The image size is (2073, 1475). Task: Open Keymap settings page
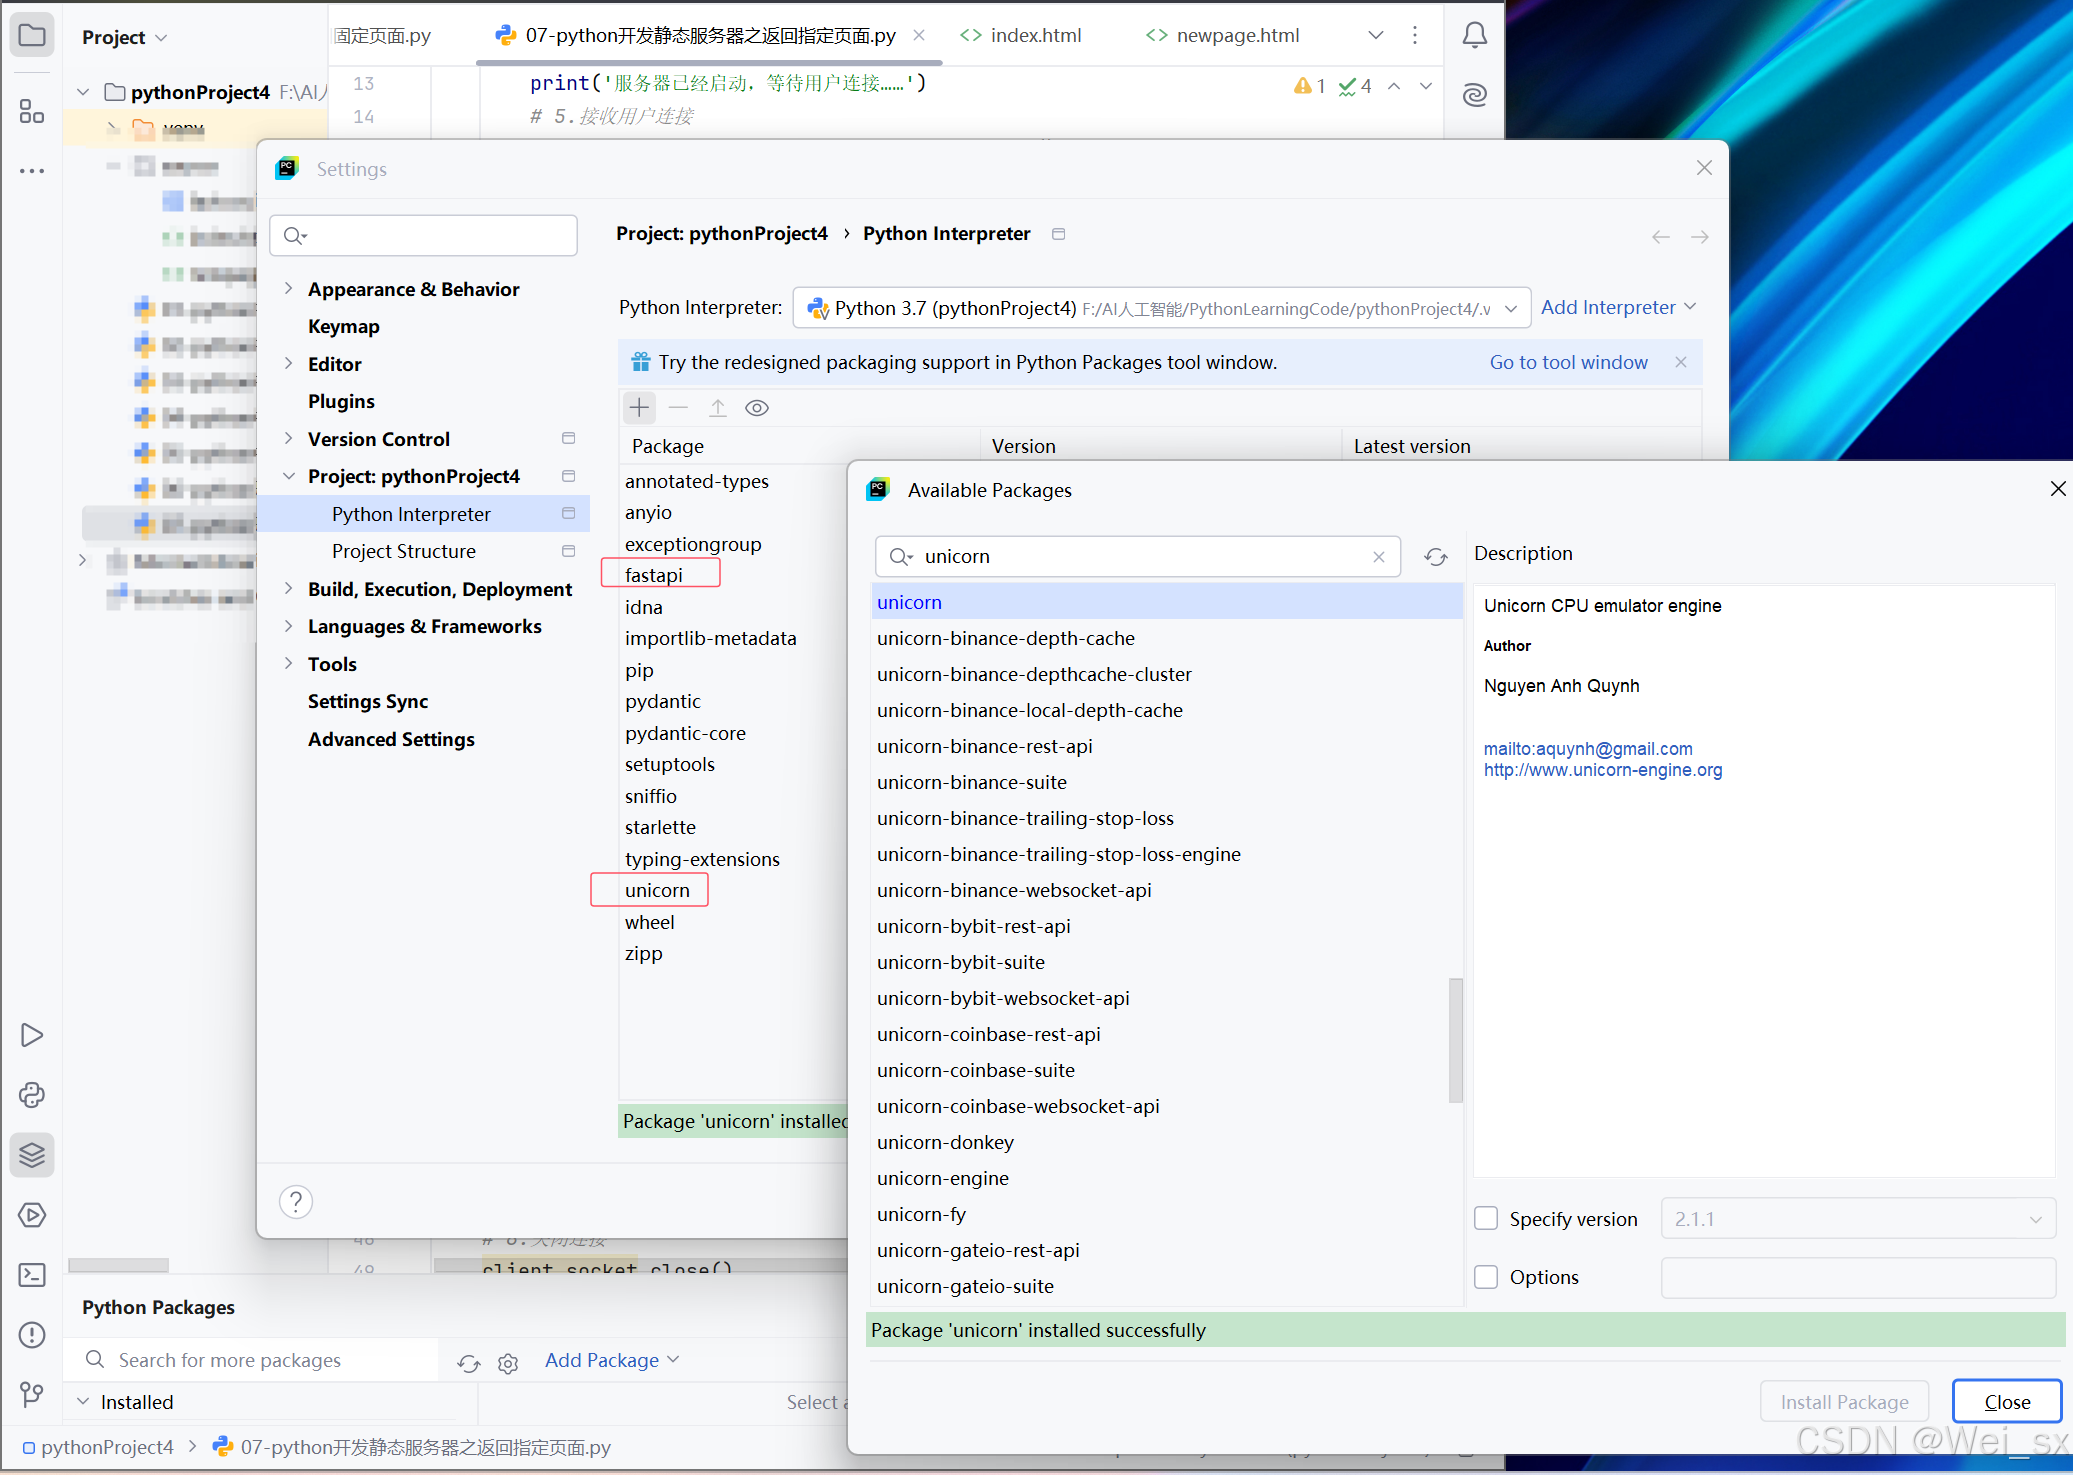tap(344, 326)
